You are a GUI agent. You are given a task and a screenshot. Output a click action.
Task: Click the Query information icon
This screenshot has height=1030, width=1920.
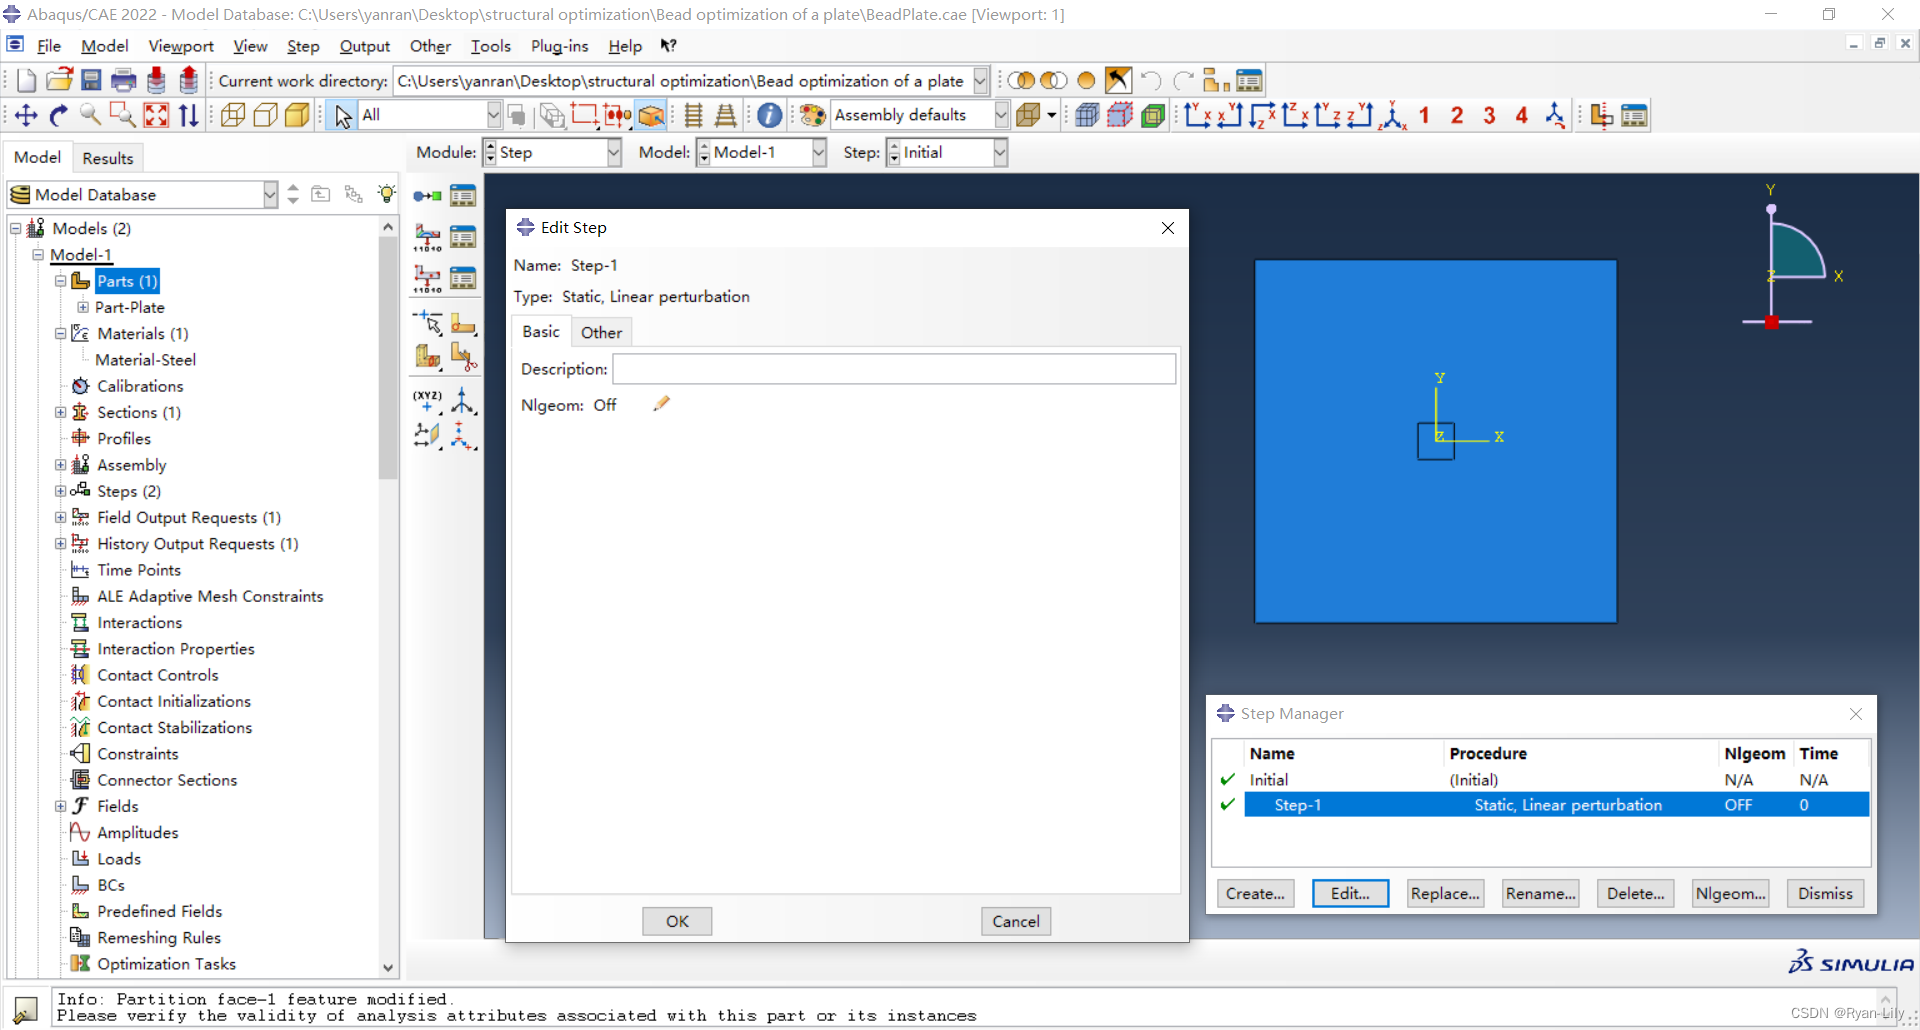click(x=769, y=115)
